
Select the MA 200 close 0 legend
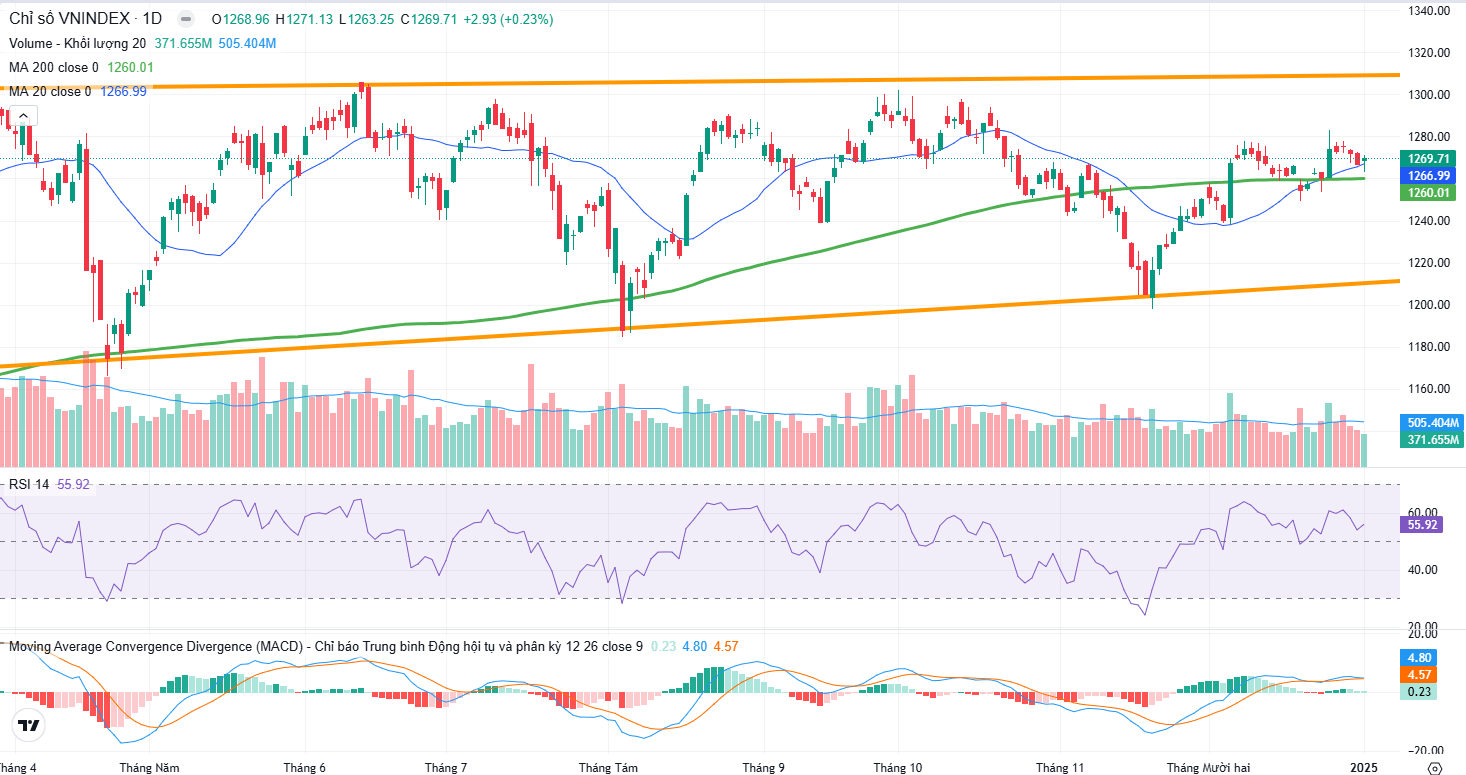[x=53, y=67]
